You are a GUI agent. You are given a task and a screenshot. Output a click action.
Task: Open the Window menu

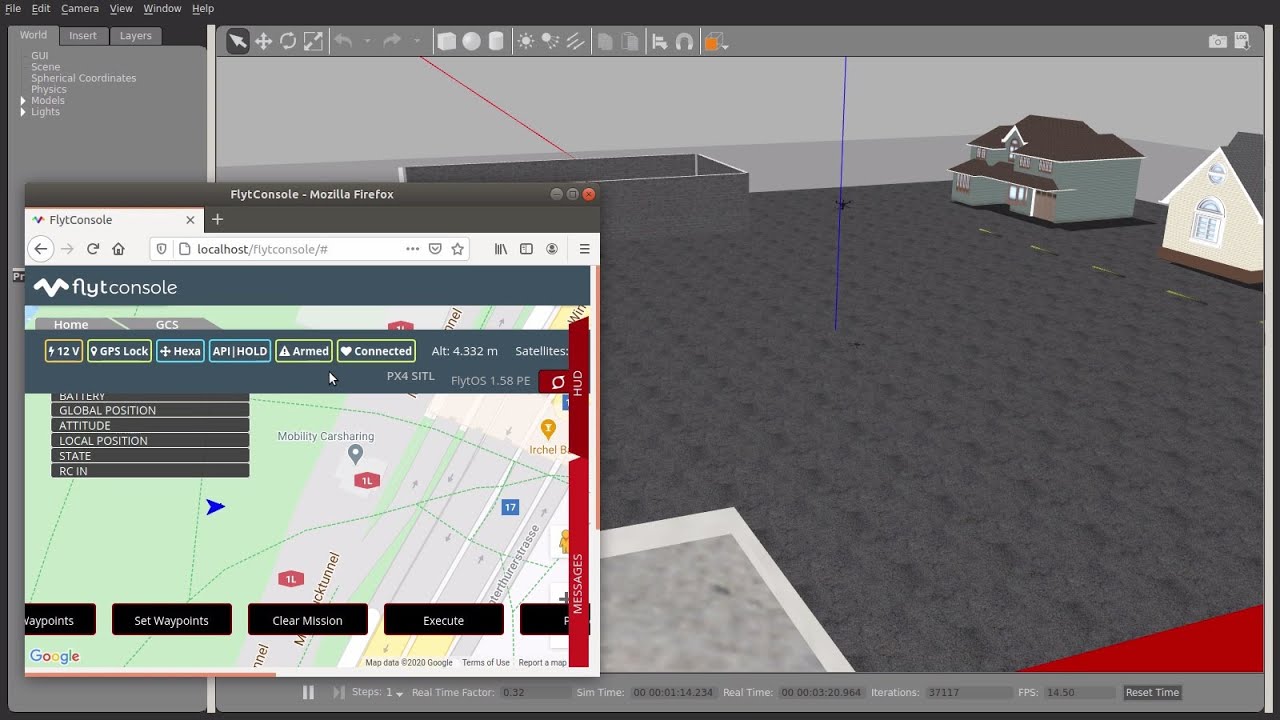coord(162,8)
